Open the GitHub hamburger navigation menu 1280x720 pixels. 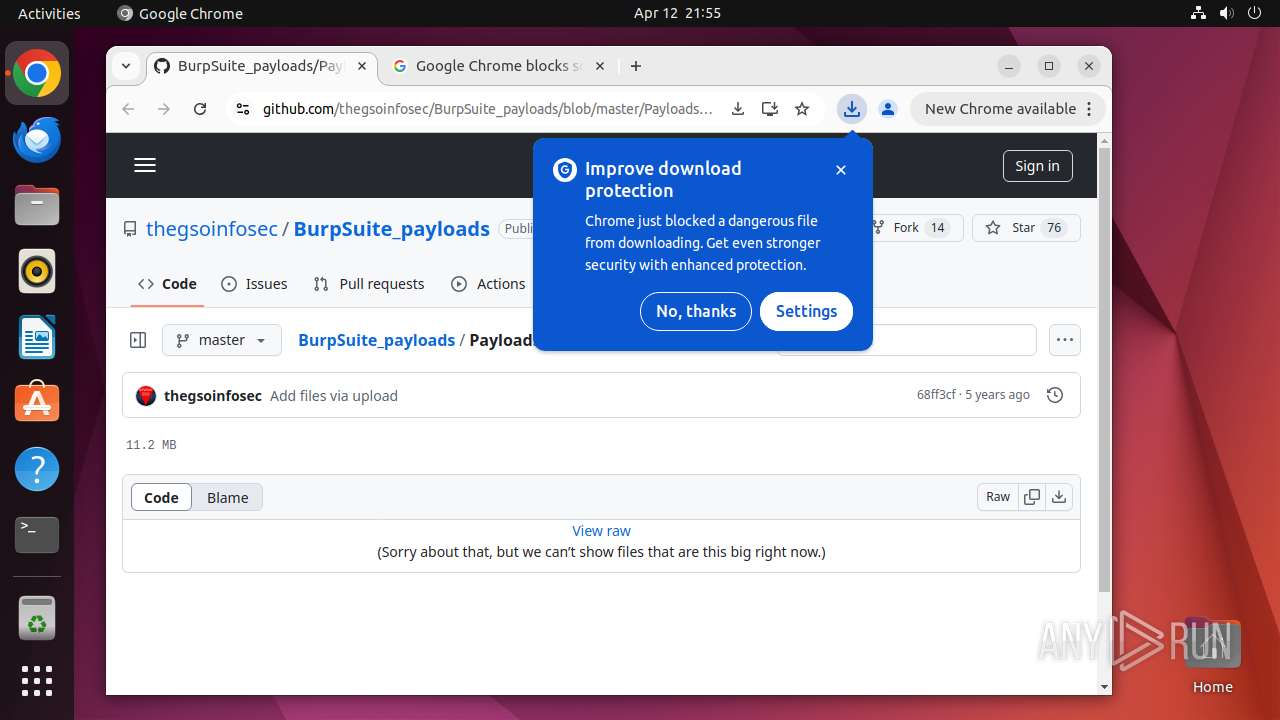click(x=145, y=166)
